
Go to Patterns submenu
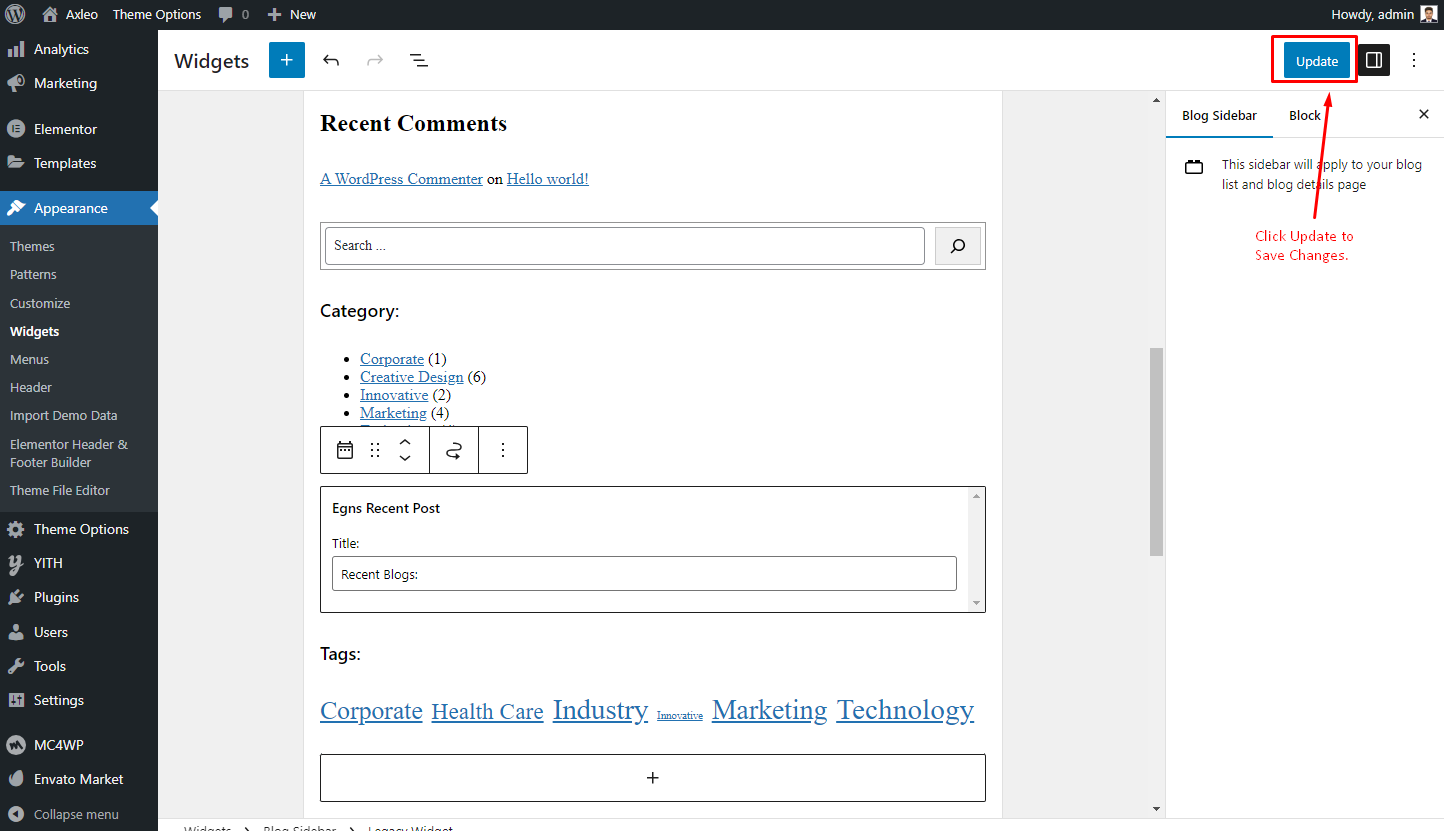(x=33, y=274)
